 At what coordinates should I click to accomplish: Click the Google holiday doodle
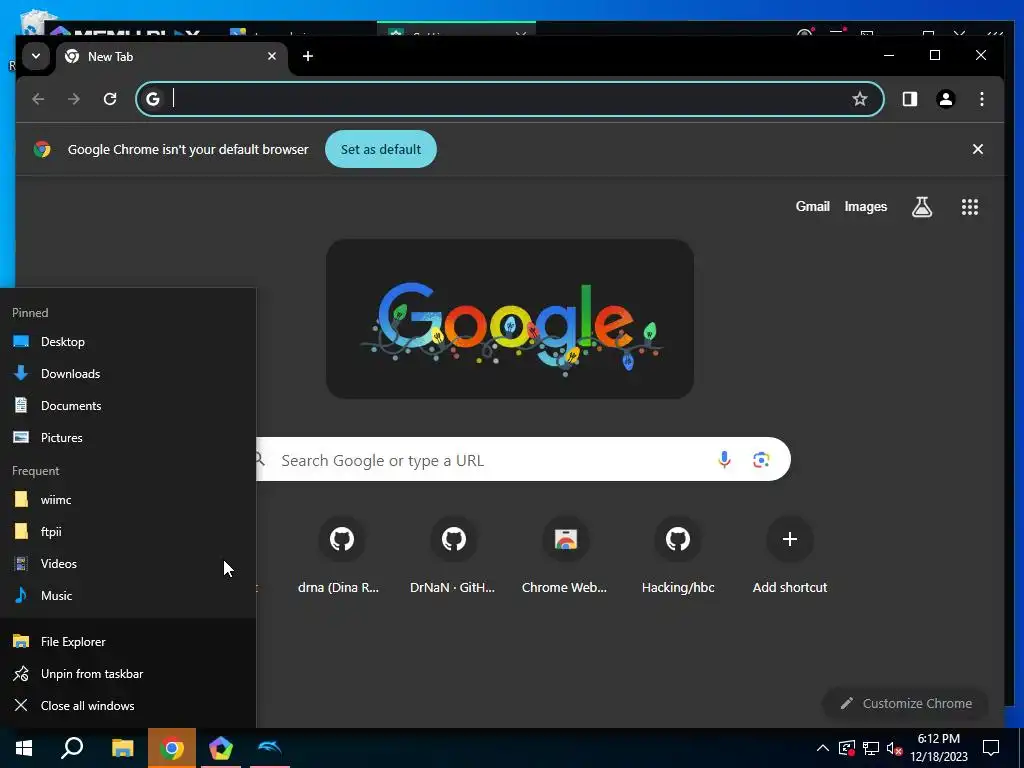point(509,319)
